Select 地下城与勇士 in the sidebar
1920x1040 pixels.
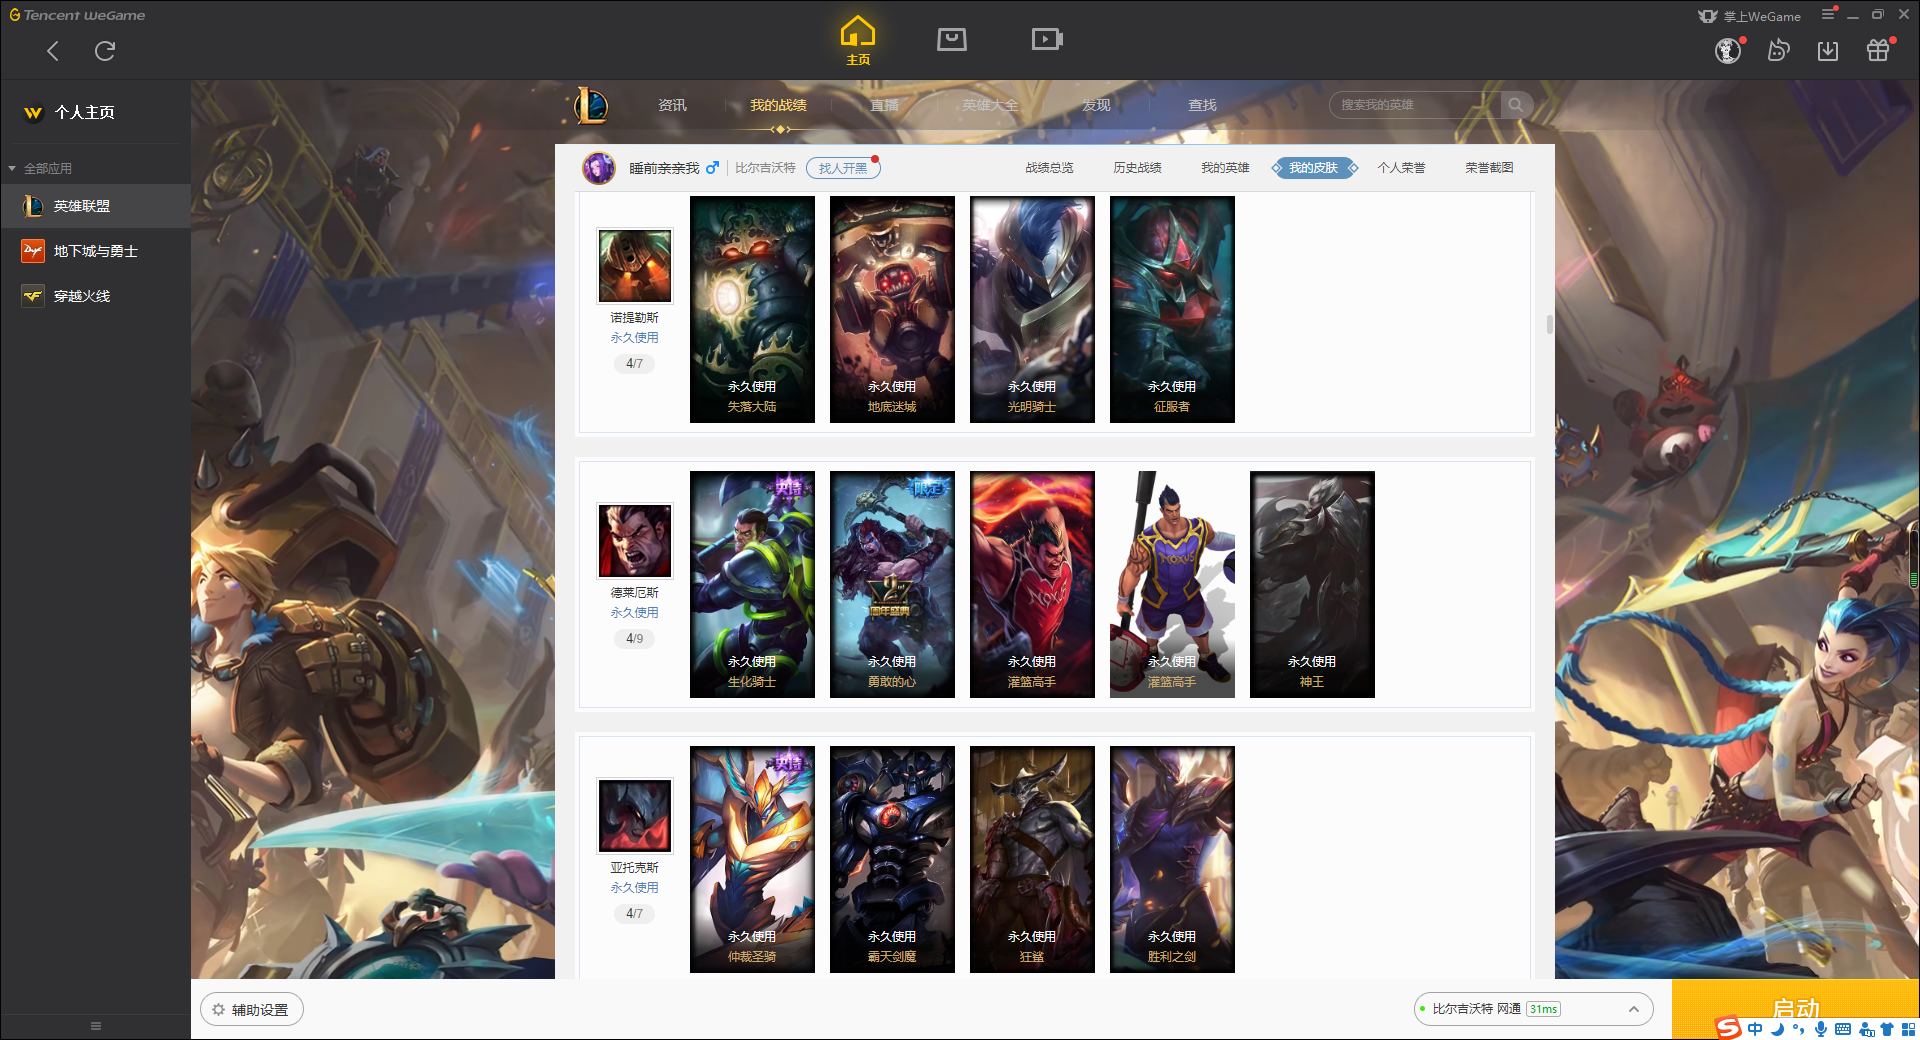click(96, 251)
